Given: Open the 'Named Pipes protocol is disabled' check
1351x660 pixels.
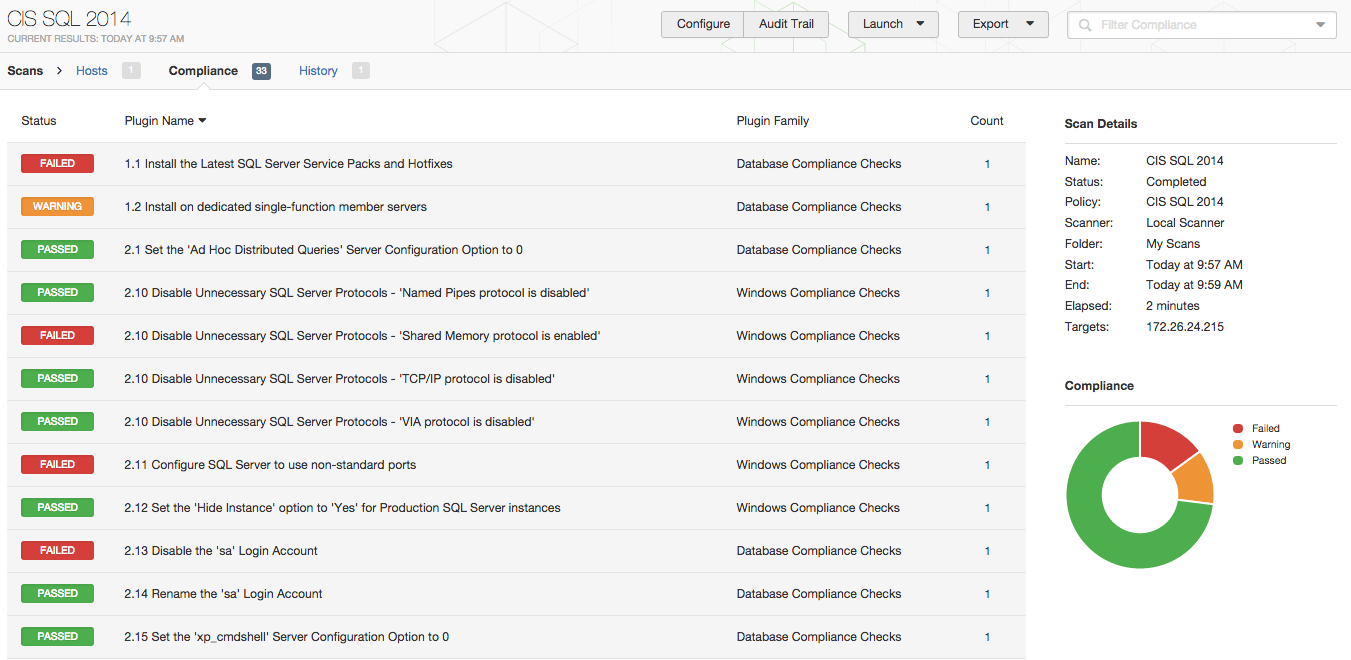Looking at the screenshot, I should pos(357,293).
